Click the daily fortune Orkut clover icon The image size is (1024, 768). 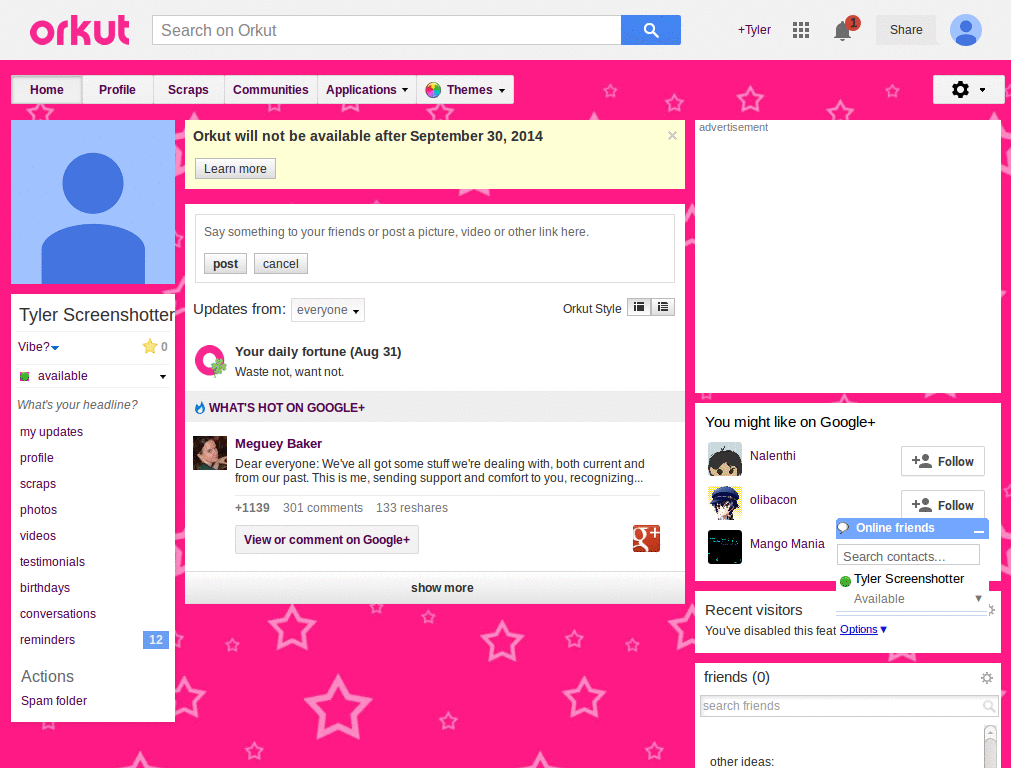pyautogui.click(x=210, y=361)
